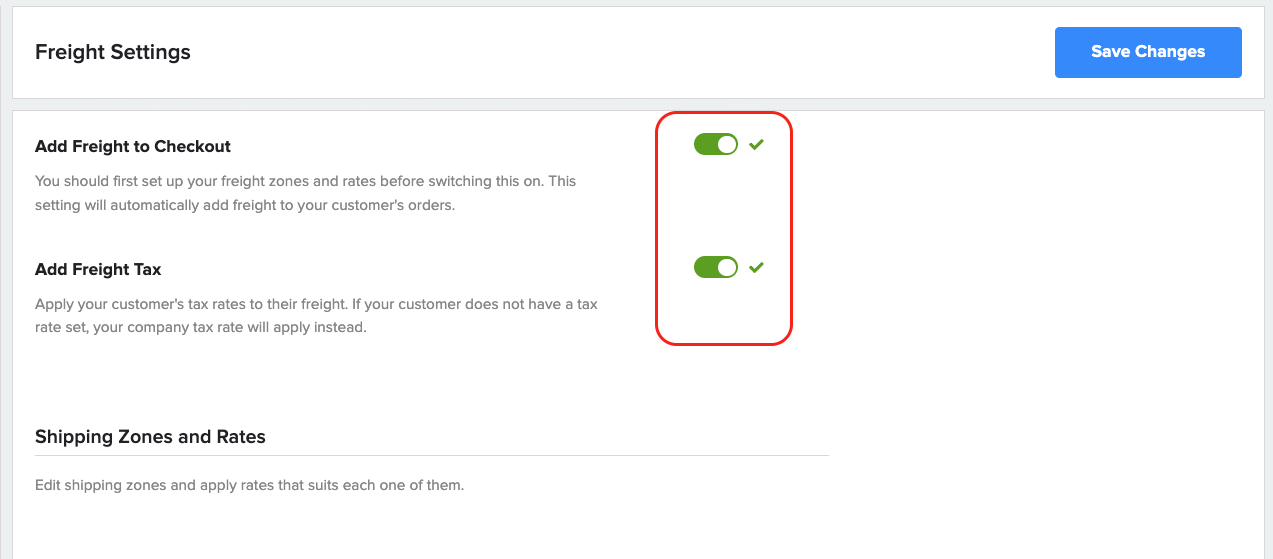Click the Add Freight to Checkout label

(x=133, y=146)
